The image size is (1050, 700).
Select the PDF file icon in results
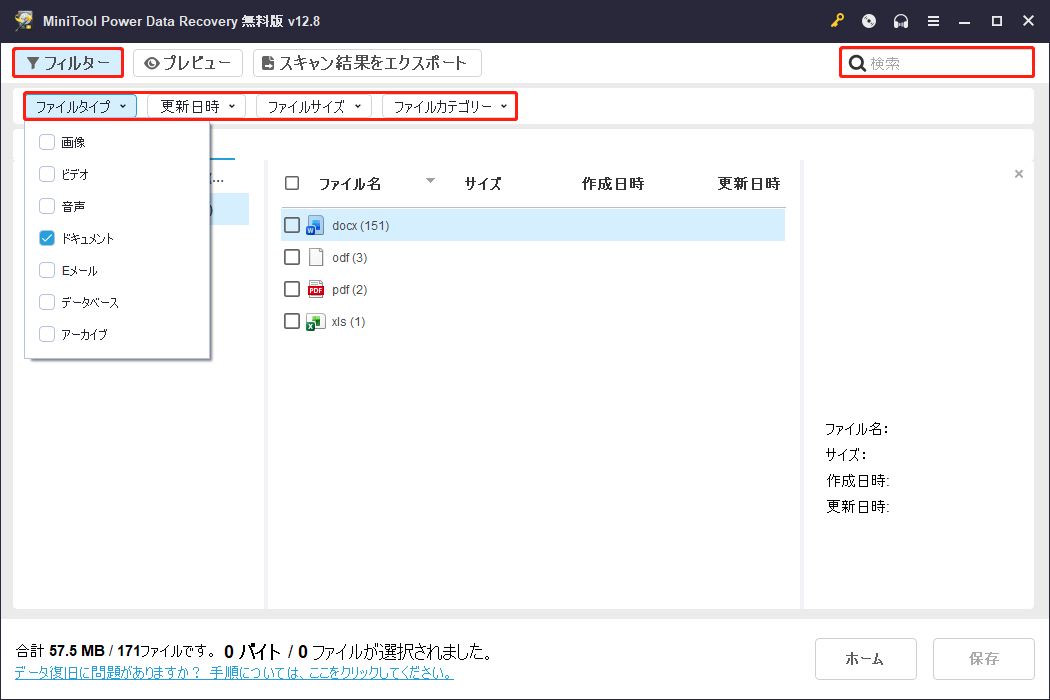[x=314, y=289]
